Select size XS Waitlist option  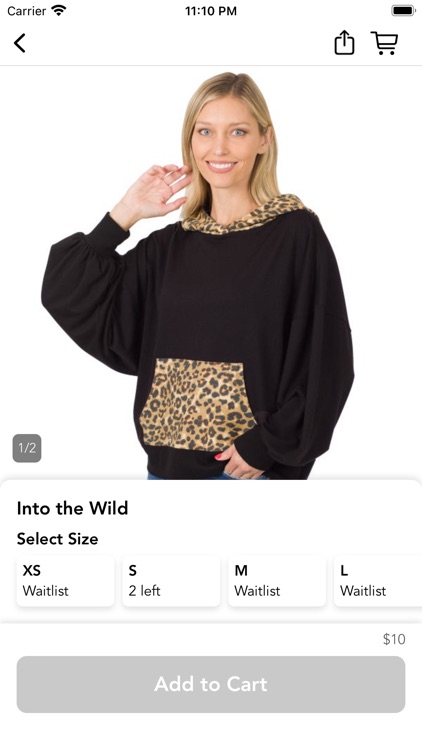coord(66,581)
